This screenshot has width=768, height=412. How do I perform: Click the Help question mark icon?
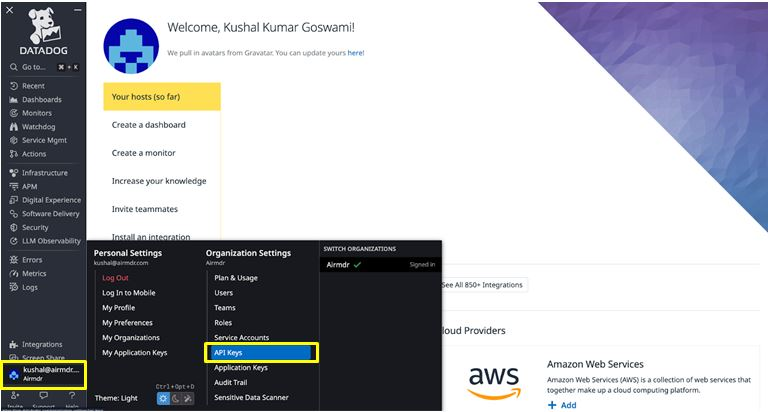pos(72,395)
